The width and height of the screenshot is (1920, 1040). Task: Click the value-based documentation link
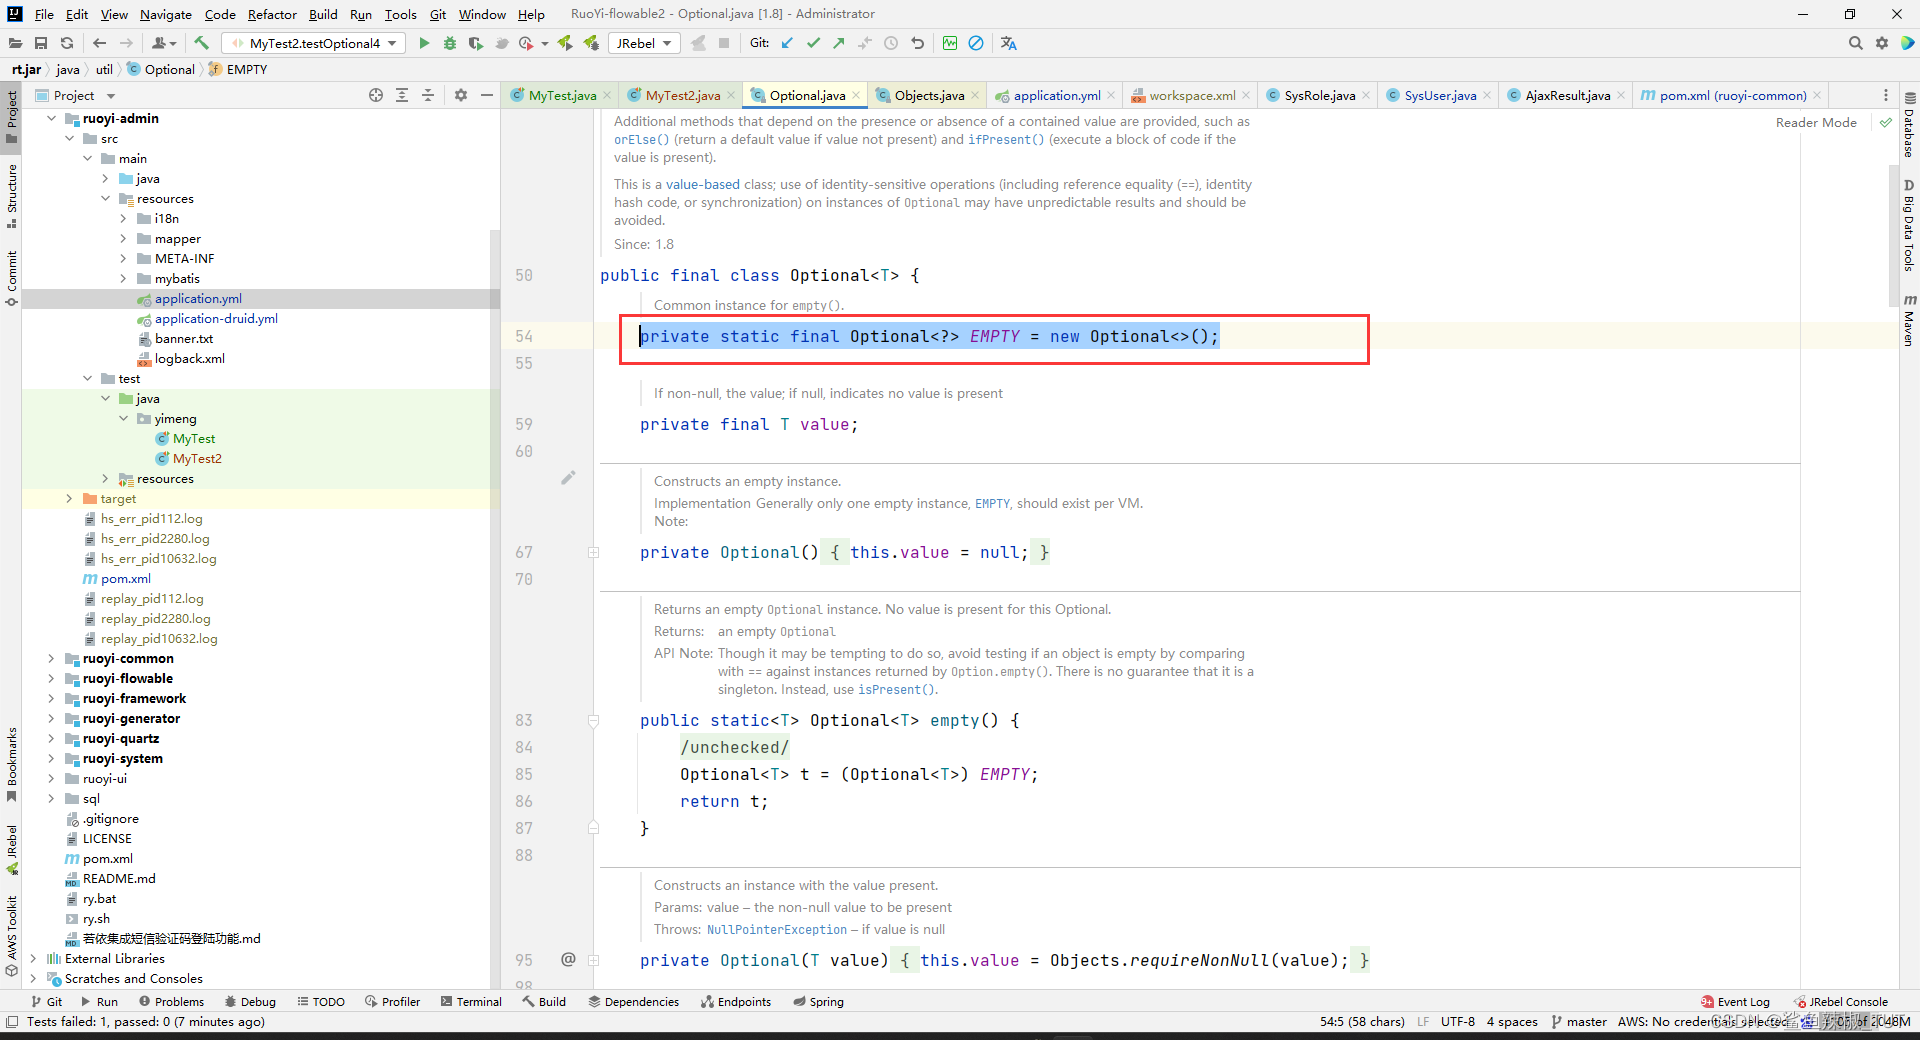coord(703,184)
